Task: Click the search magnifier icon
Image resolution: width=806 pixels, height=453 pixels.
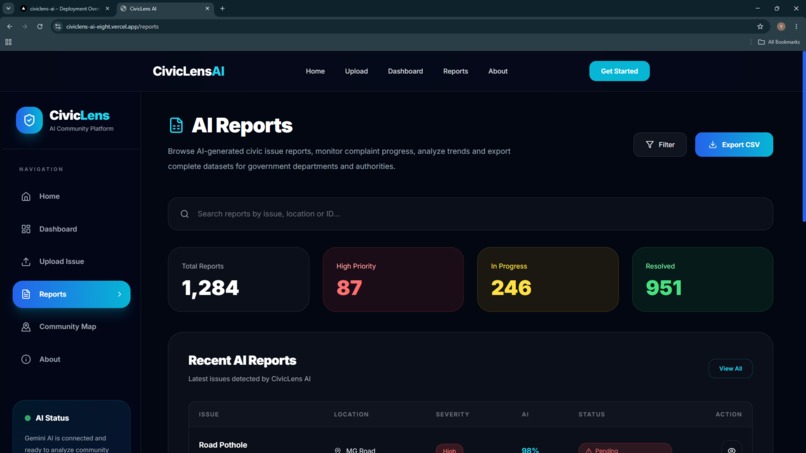Action: 185,214
